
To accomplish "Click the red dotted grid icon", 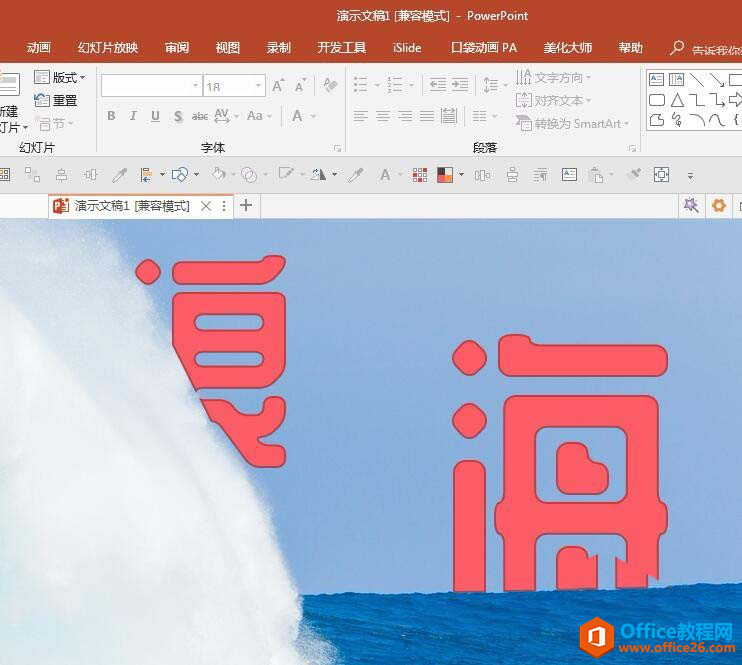I will click(x=420, y=175).
